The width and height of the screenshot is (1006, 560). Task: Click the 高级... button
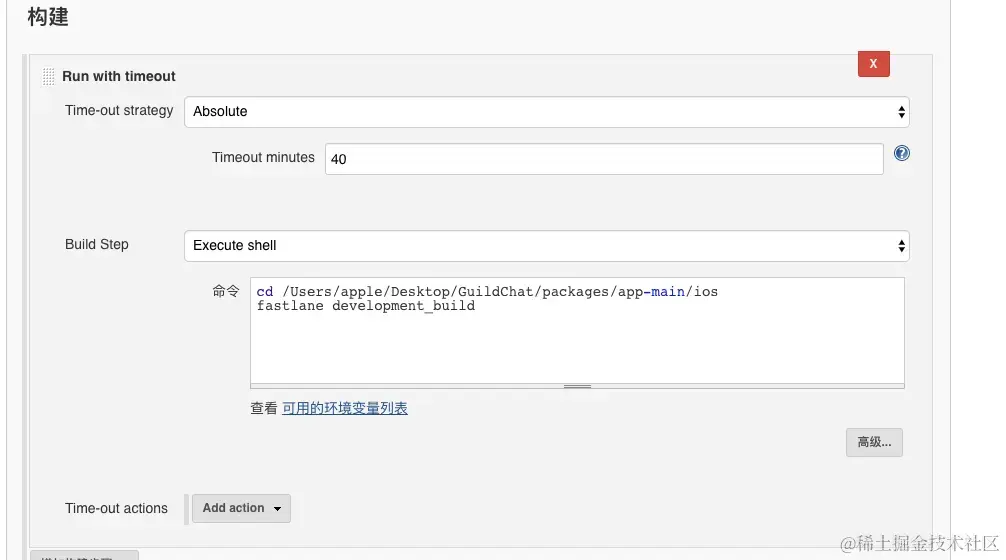pos(874,442)
